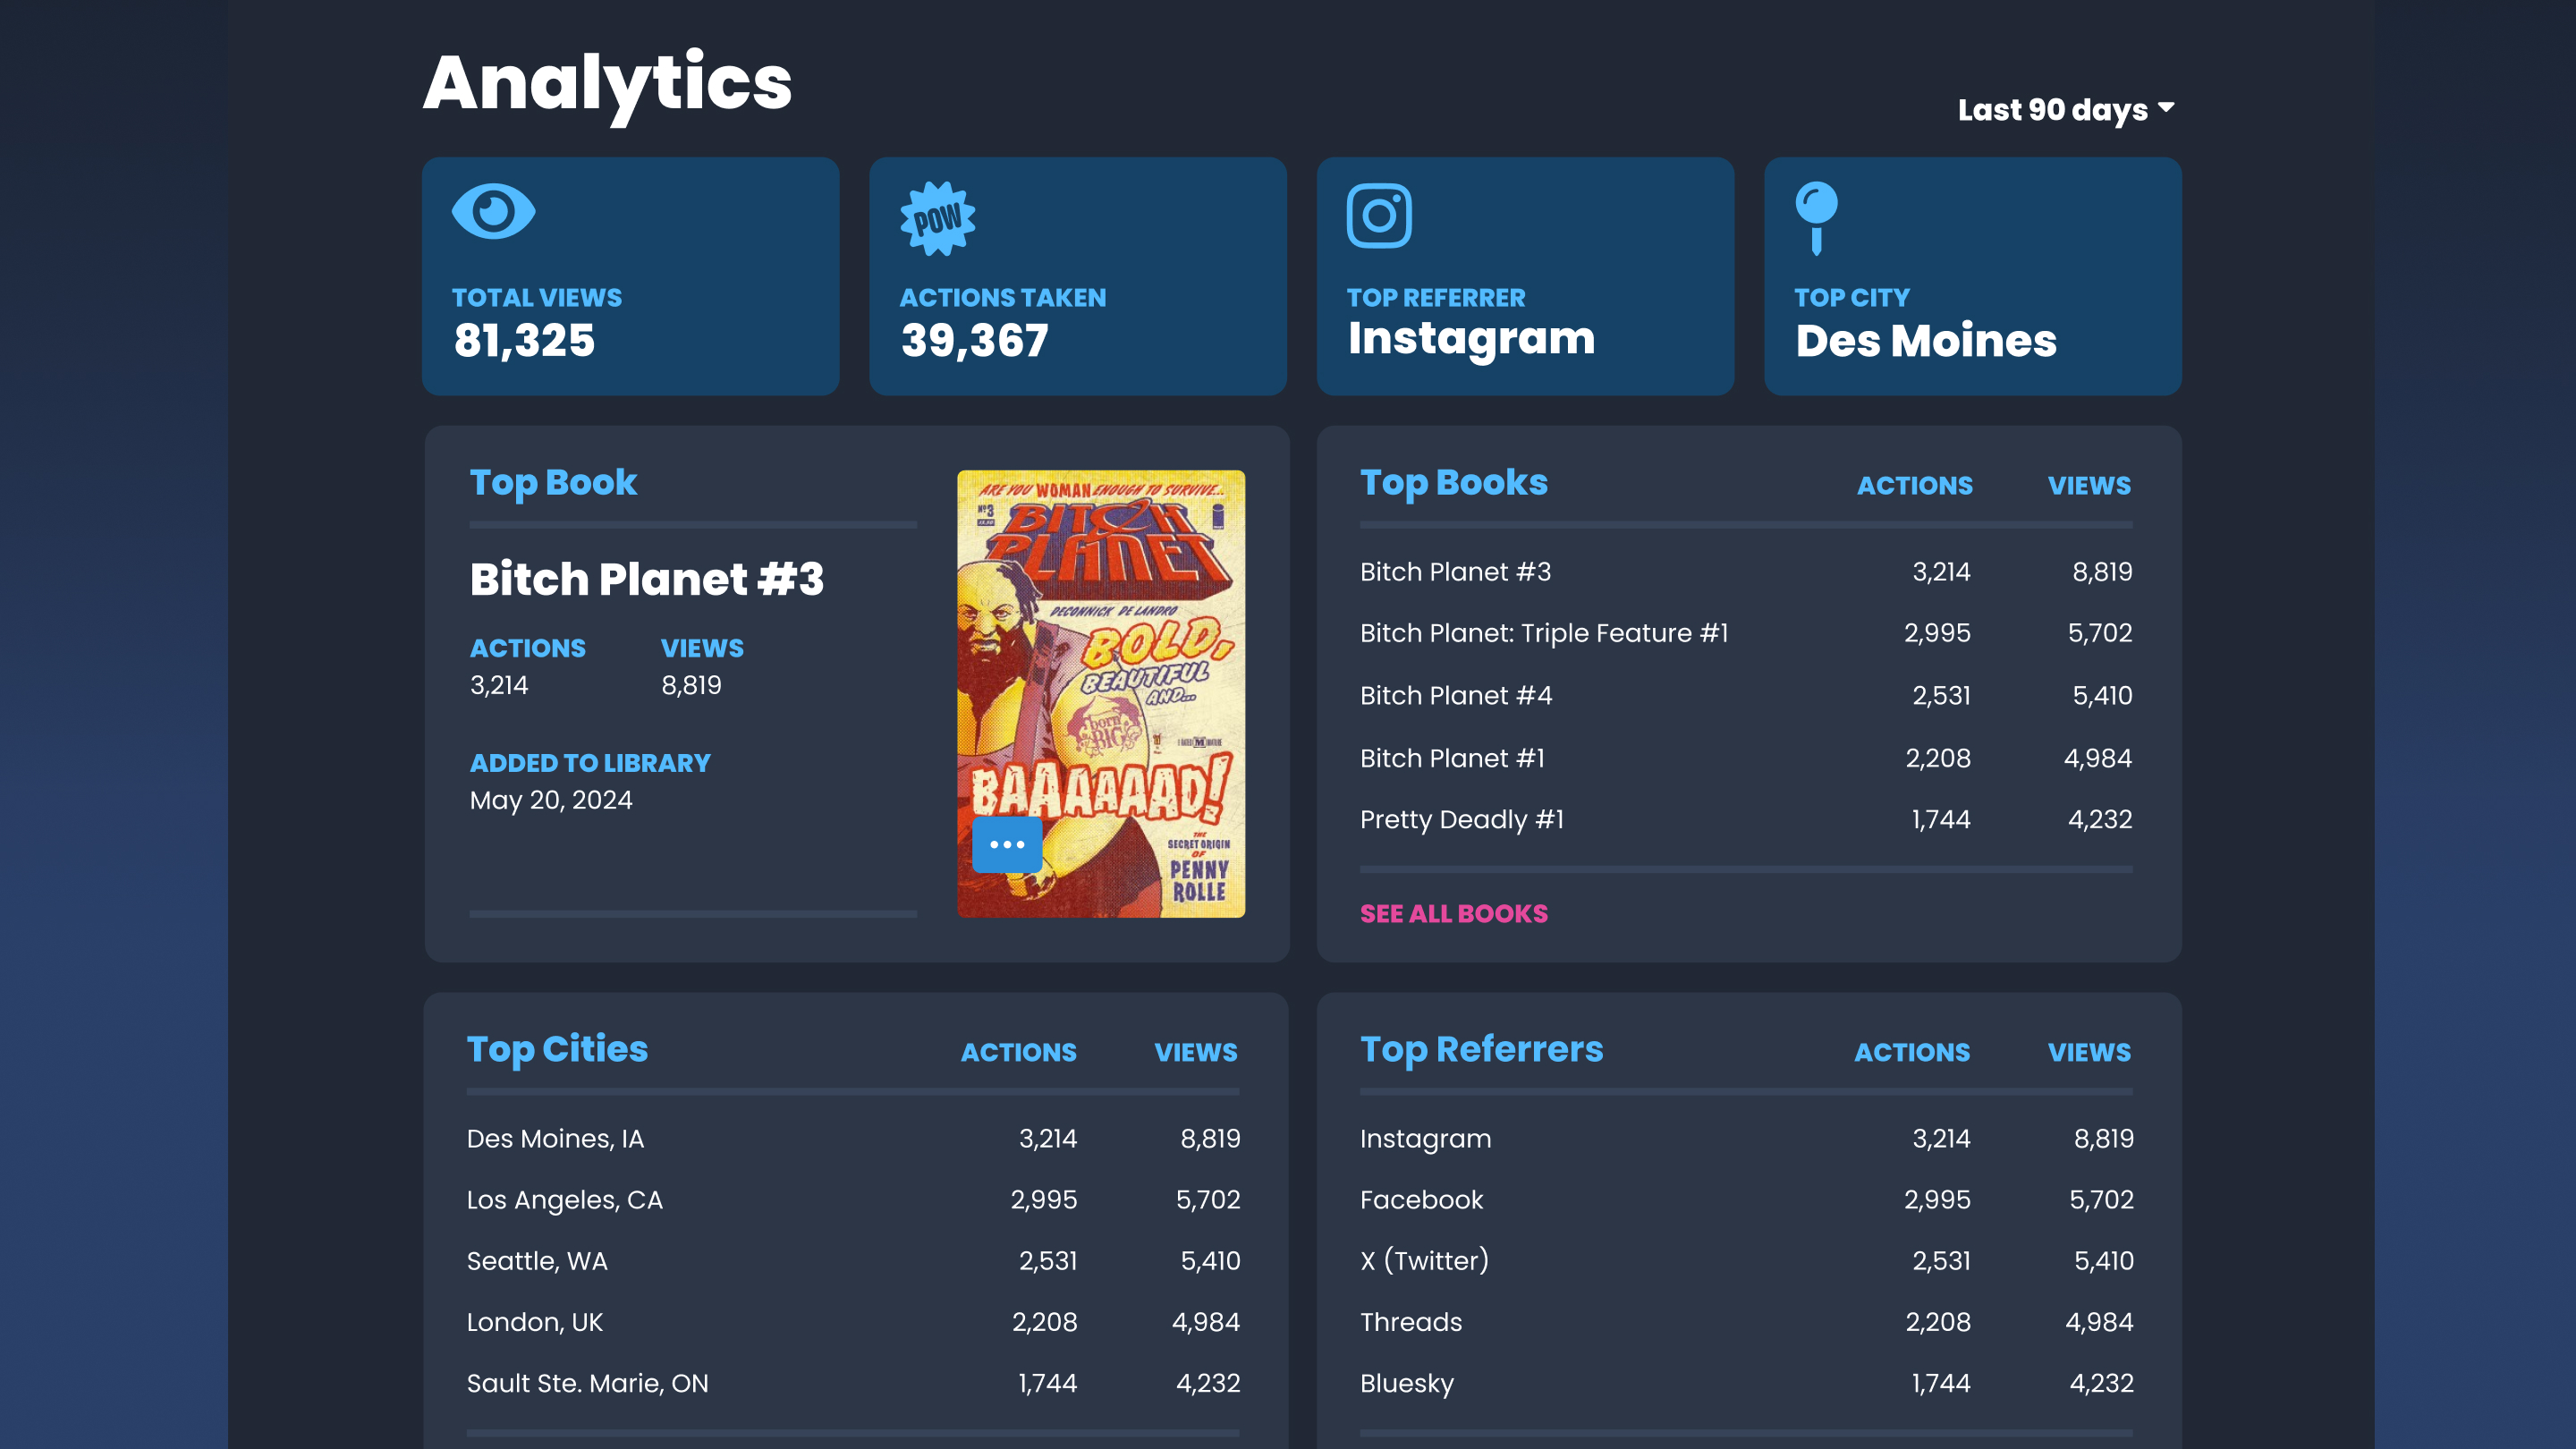Sort Top Referrers by ACTIONS column header
The image size is (2576, 1449).
point(1912,1053)
